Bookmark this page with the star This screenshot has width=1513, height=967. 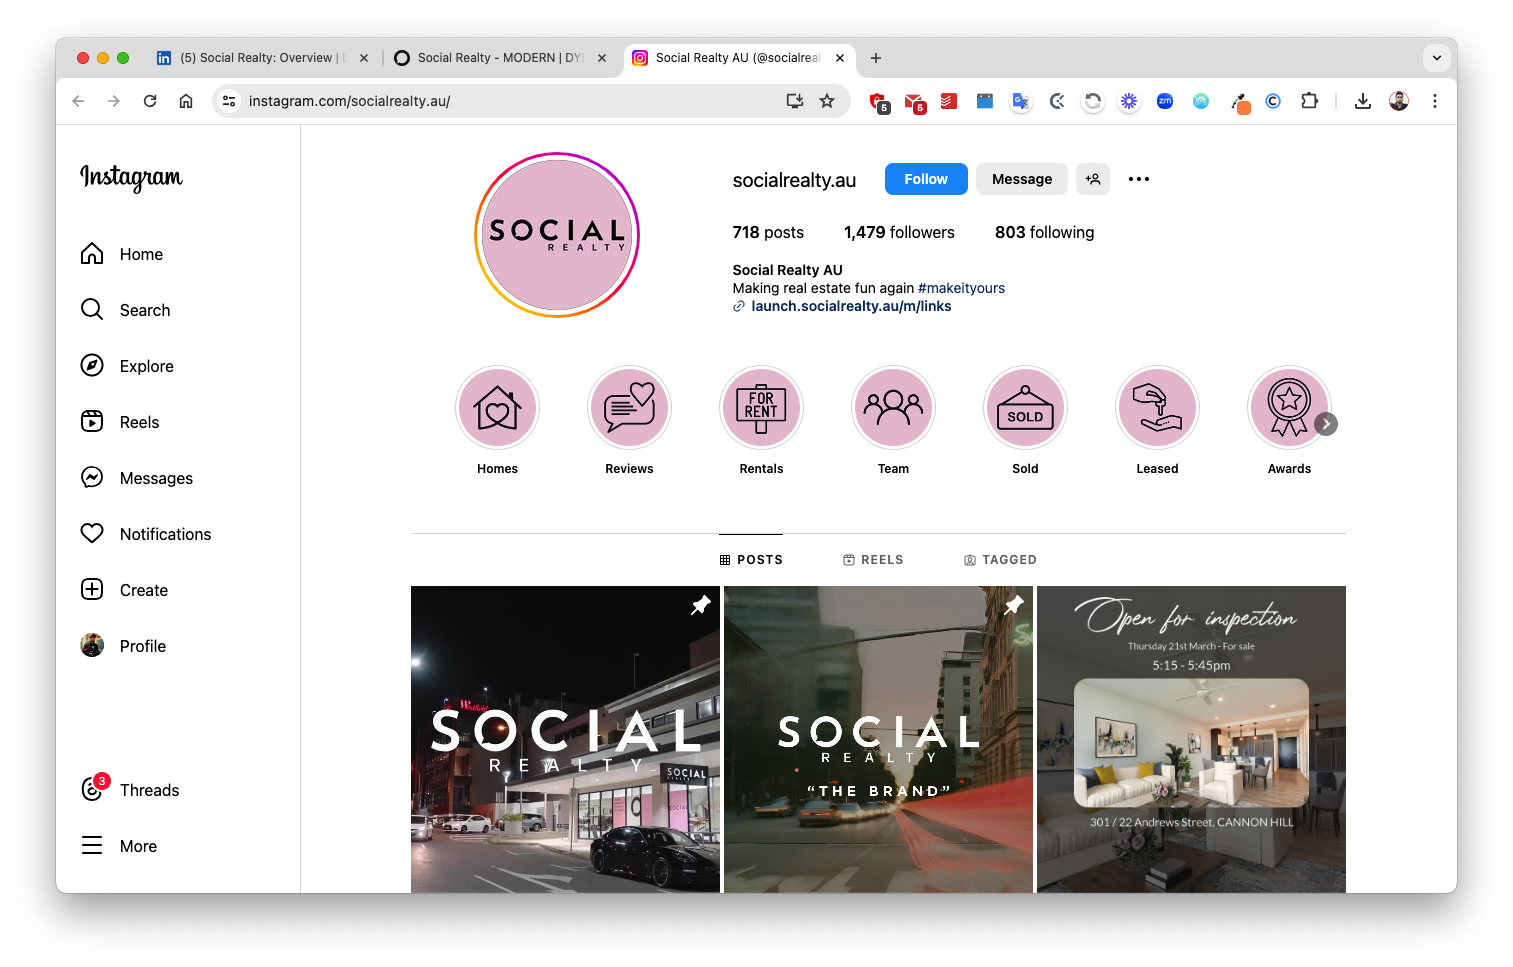point(827,101)
